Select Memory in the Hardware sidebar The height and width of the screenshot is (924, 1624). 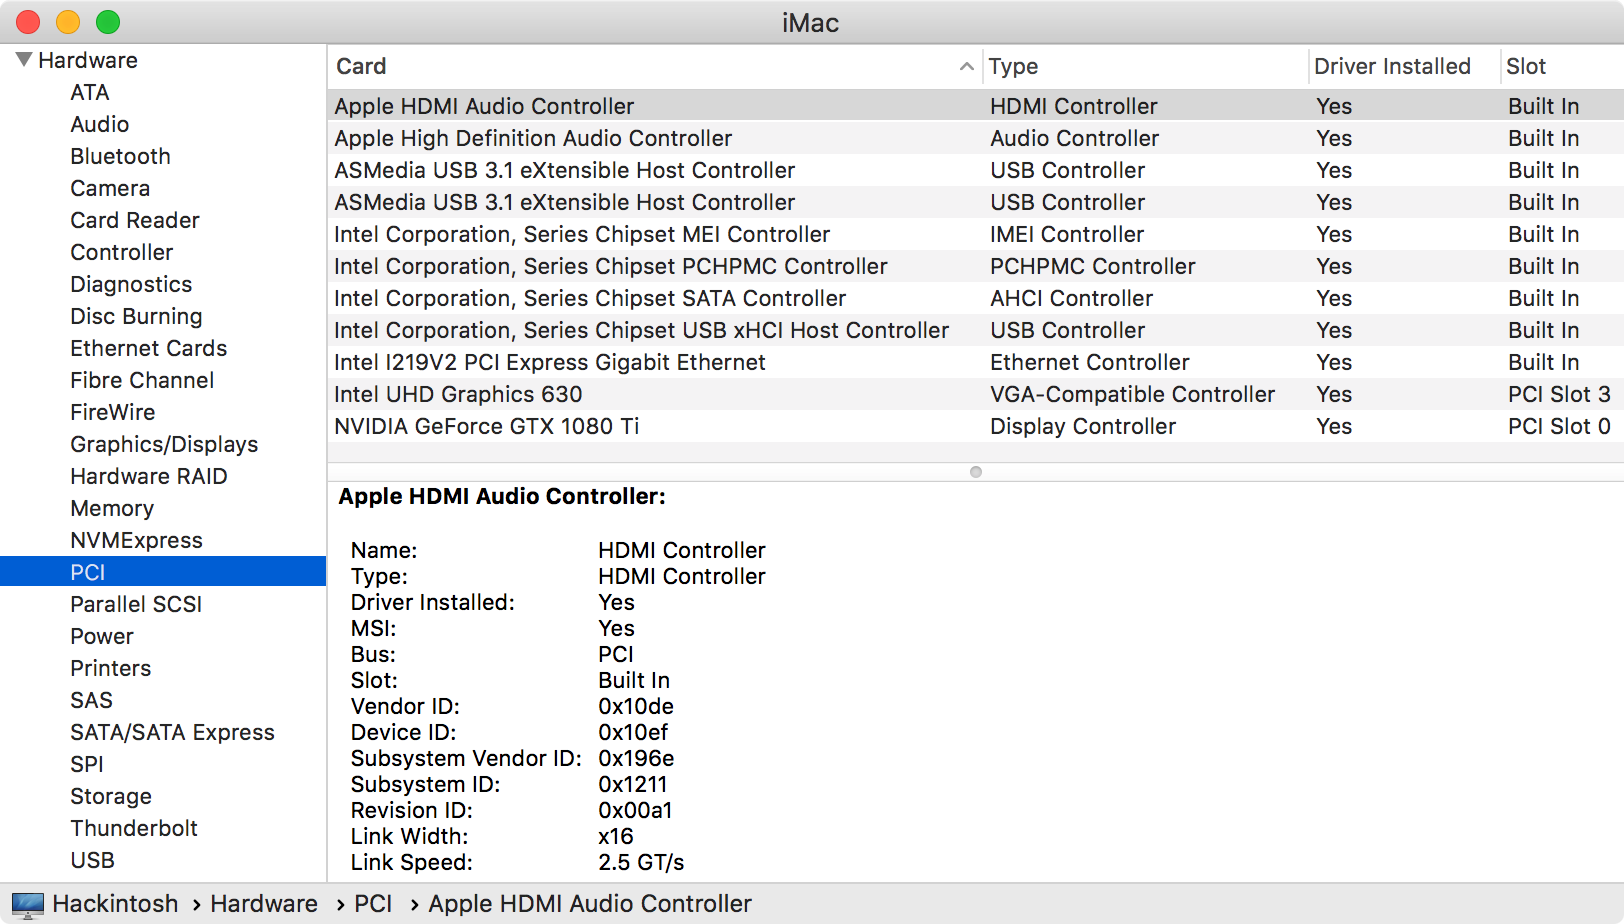112,508
